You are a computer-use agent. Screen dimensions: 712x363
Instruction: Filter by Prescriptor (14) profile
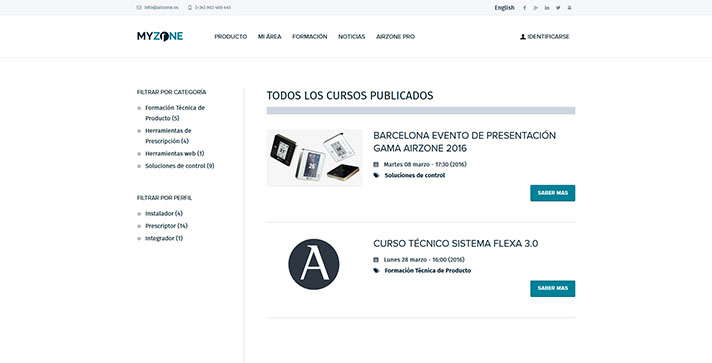coord(166,226)
